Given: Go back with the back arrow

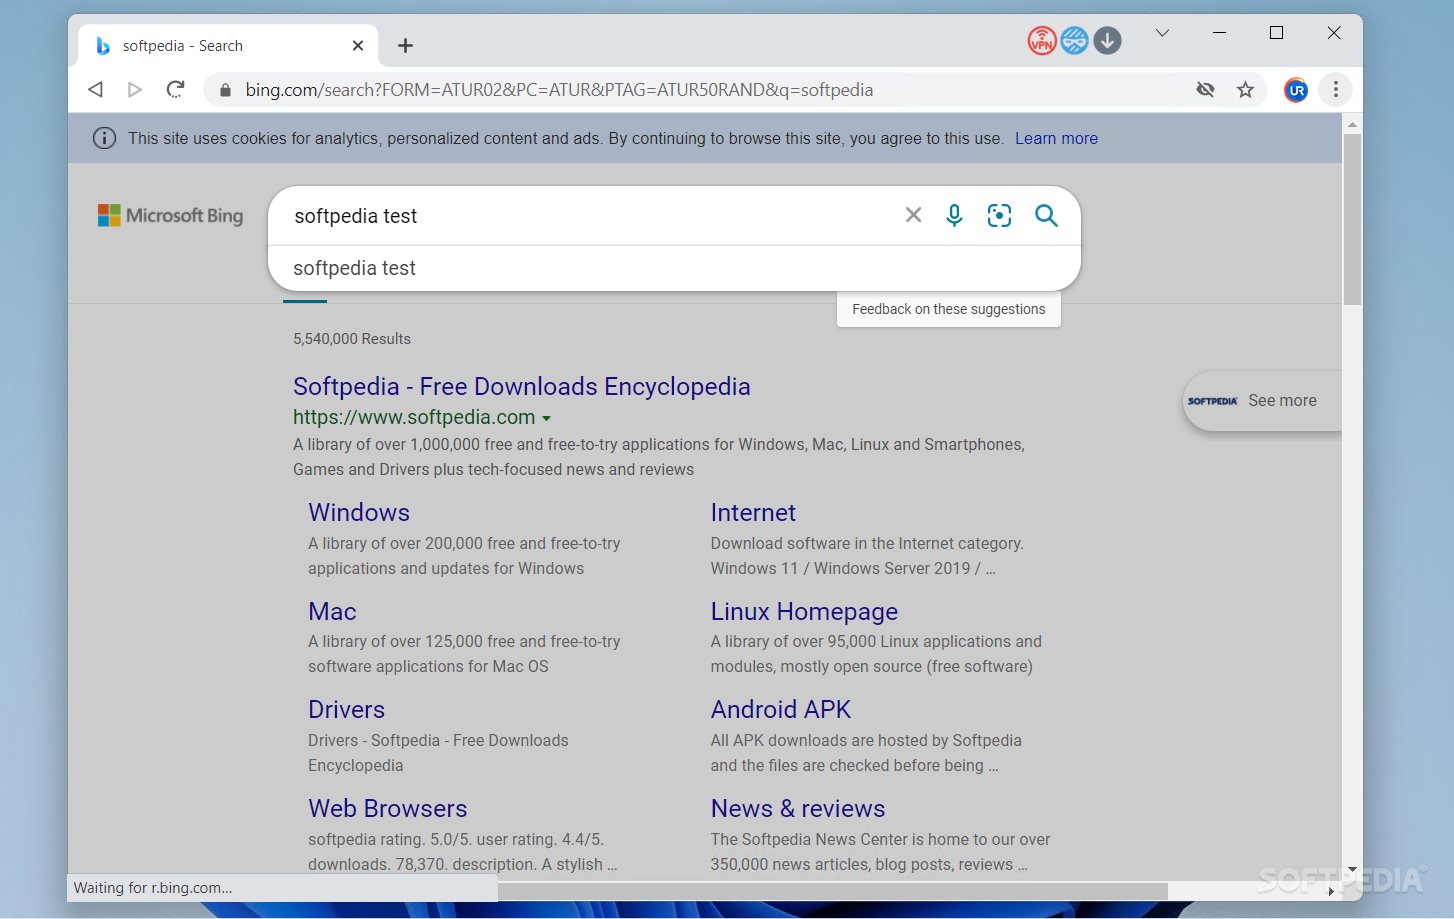Looking at the screenshot, I should tap(96, 89).
